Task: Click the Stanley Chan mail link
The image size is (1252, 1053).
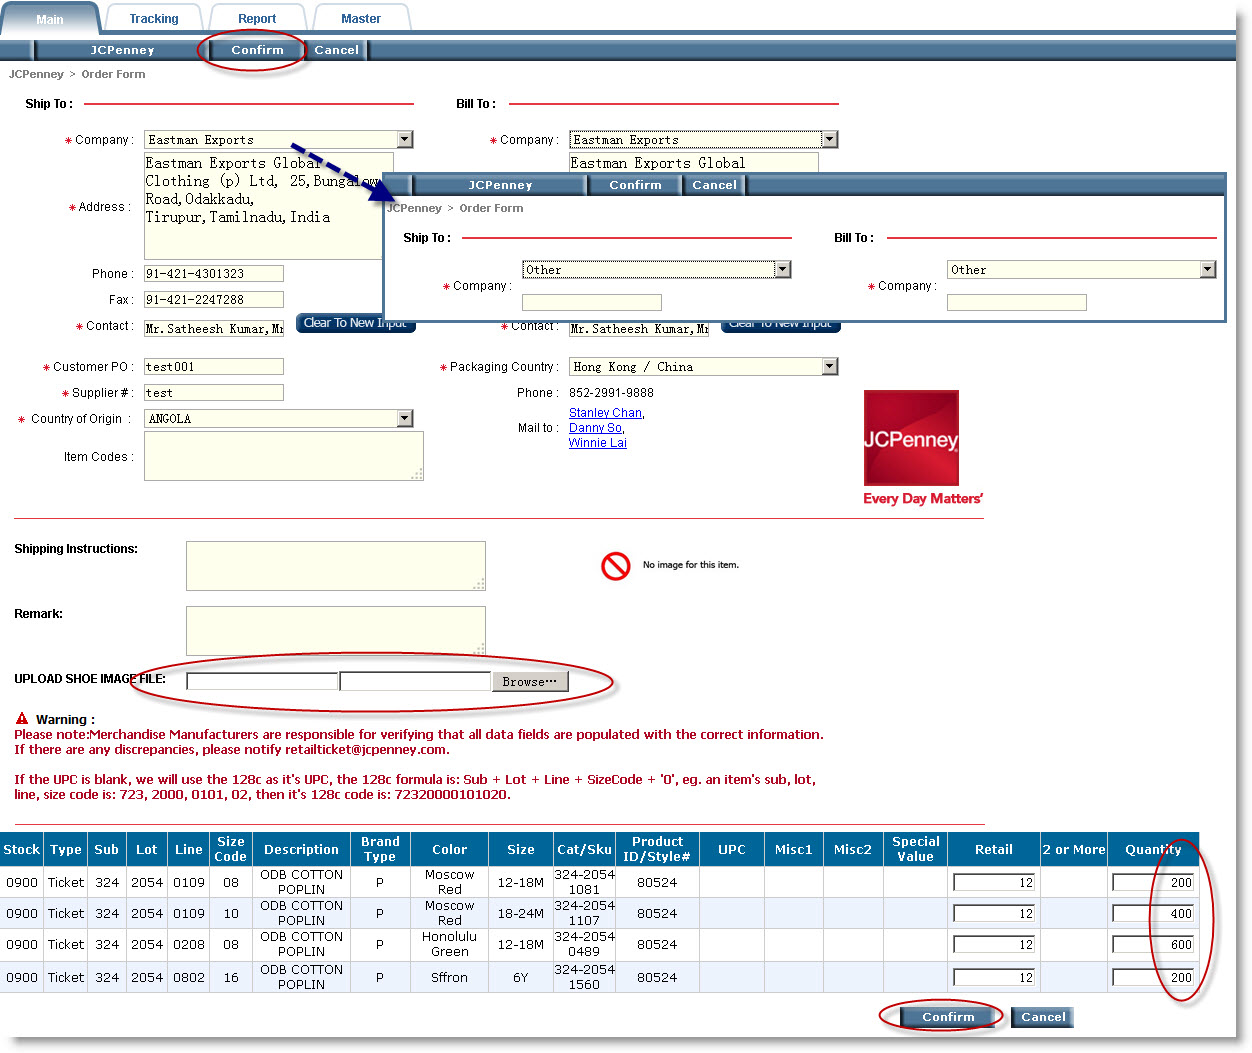Action: click(x=606, y=413)
